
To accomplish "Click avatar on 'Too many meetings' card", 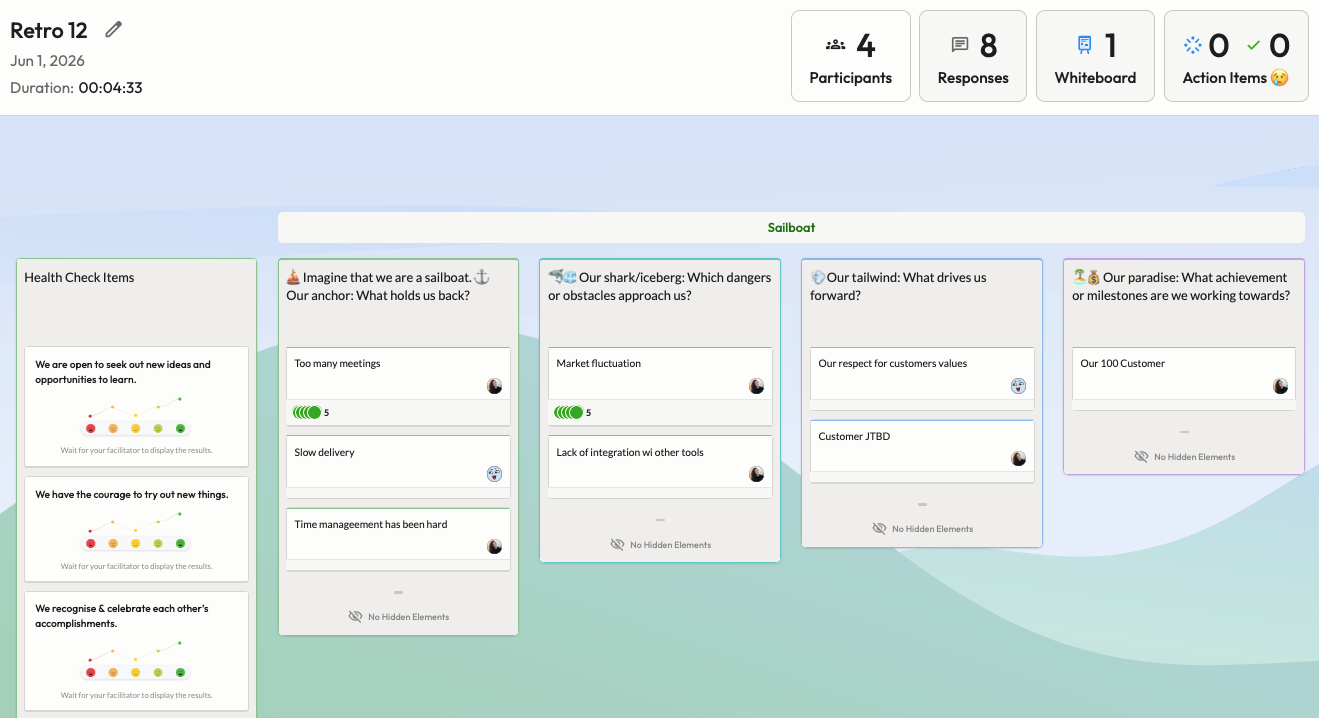I will pyautogui.click(x=494, y=386).
